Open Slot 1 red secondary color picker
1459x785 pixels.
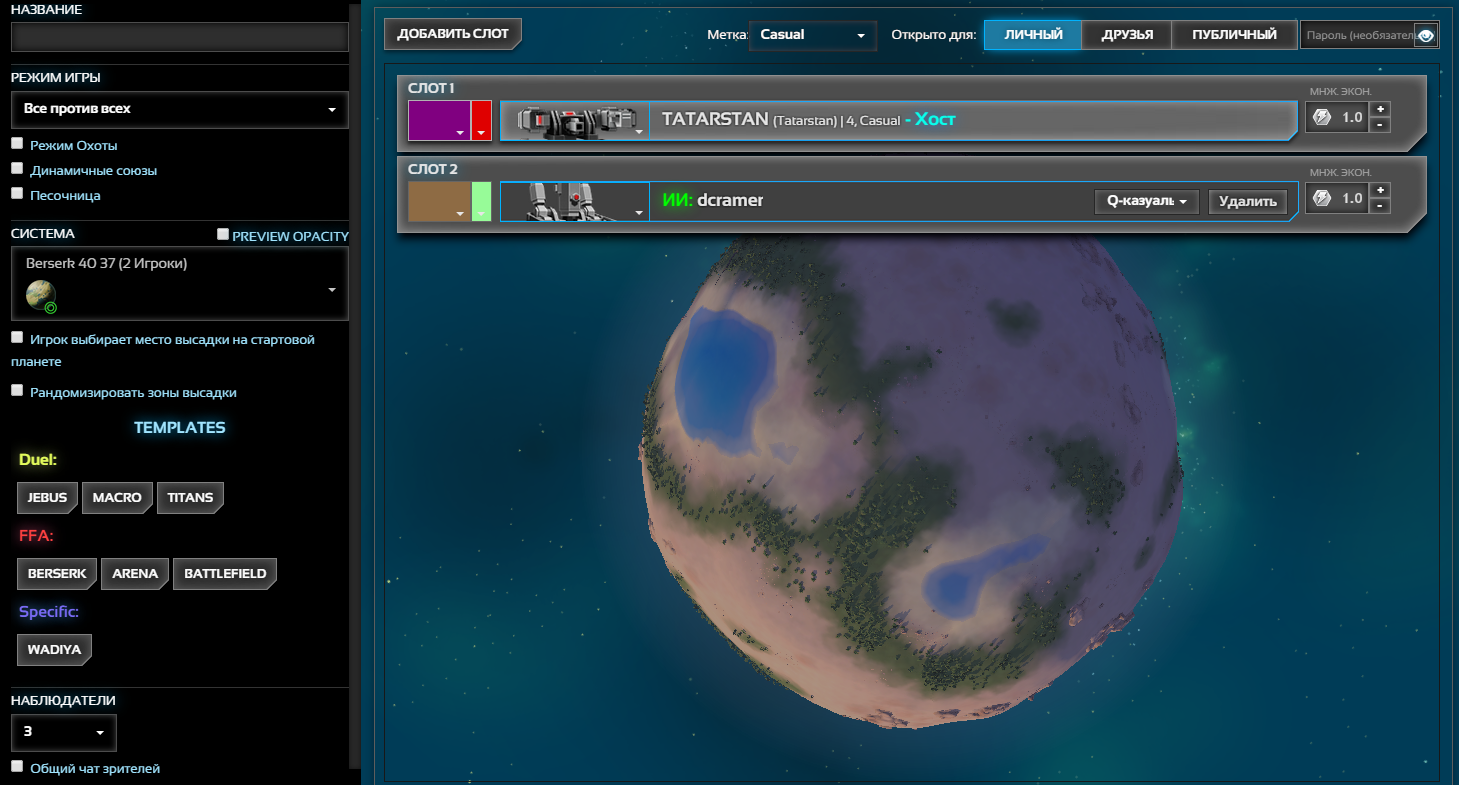coord(481,120)
